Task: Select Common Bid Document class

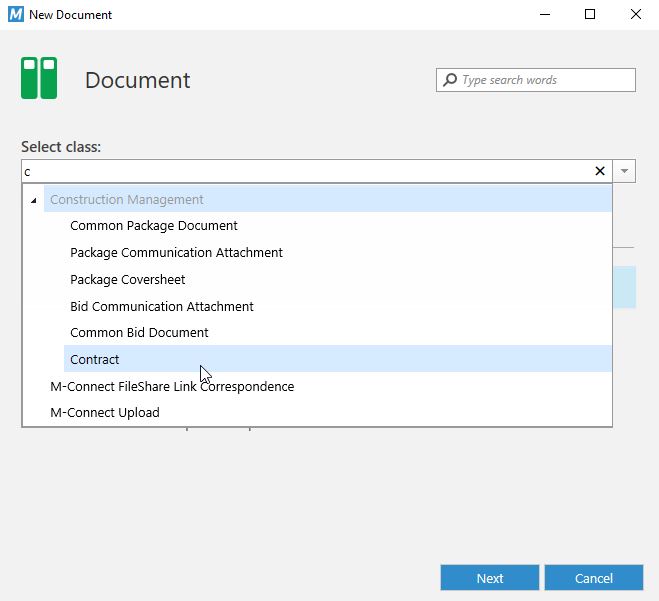Action: 337,332
